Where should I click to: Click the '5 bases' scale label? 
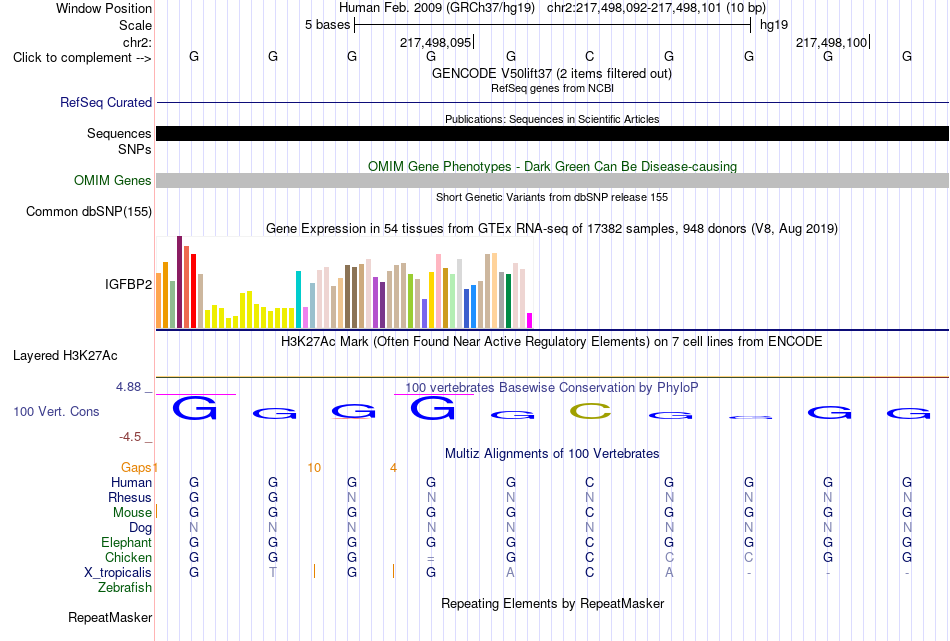pyautogui.click(x=327, y=25)
